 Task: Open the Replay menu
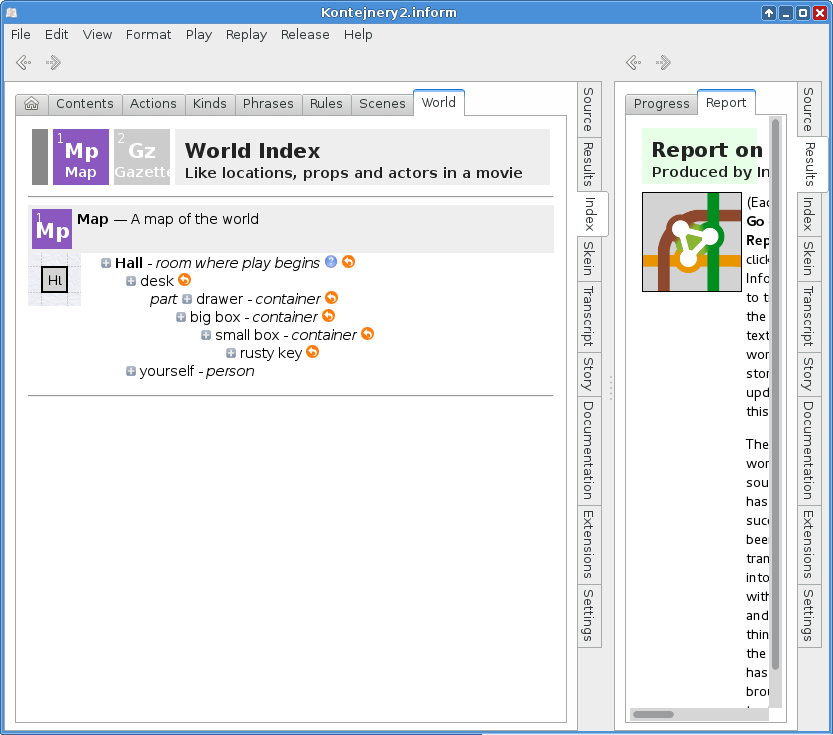click(246, 34)
